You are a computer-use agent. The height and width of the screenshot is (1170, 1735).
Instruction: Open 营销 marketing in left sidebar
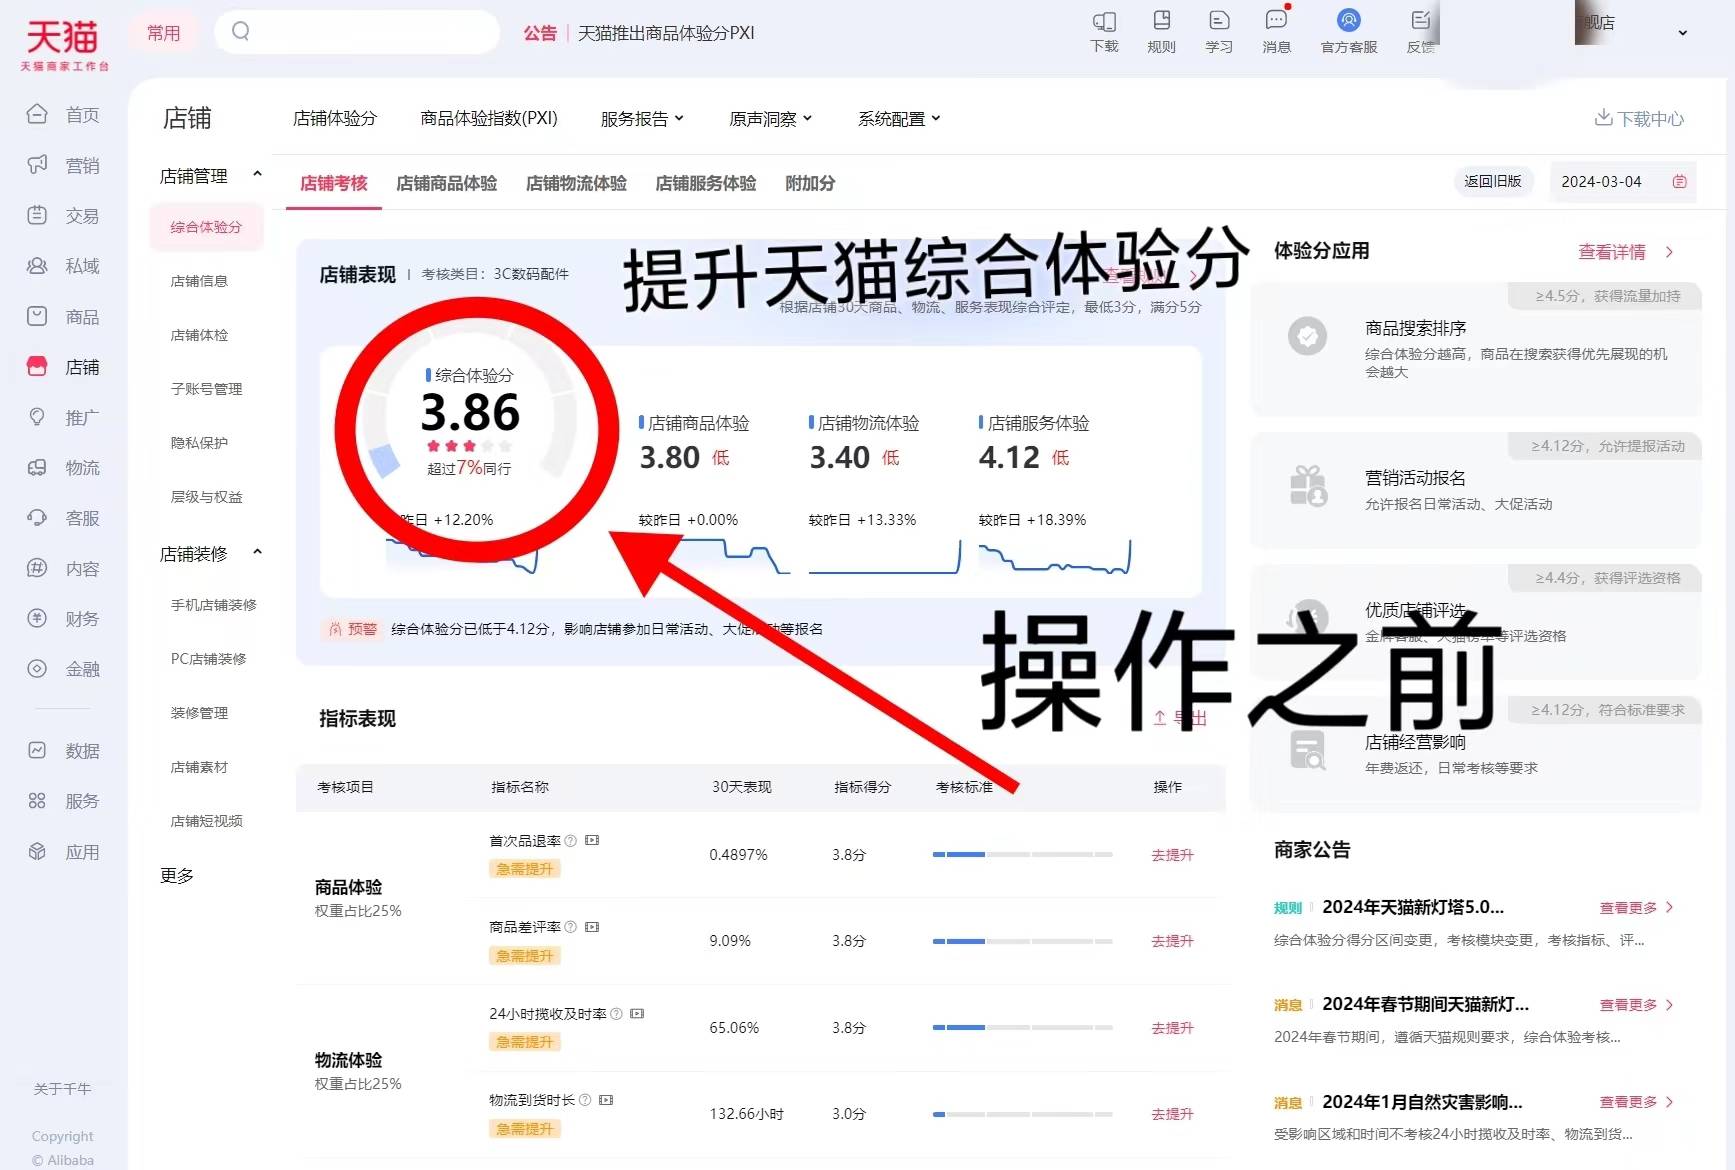click(x=64, y=165)
